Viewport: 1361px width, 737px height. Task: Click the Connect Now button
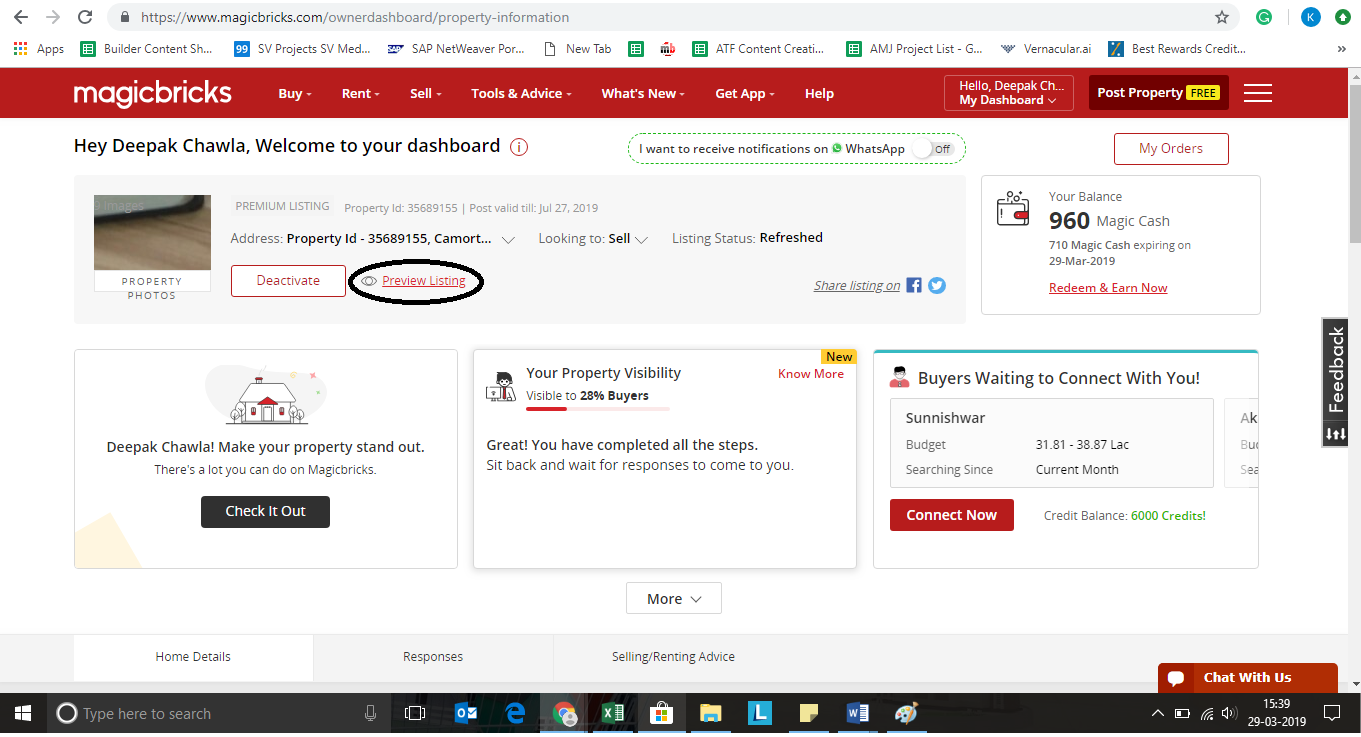[x=951, y=515]
